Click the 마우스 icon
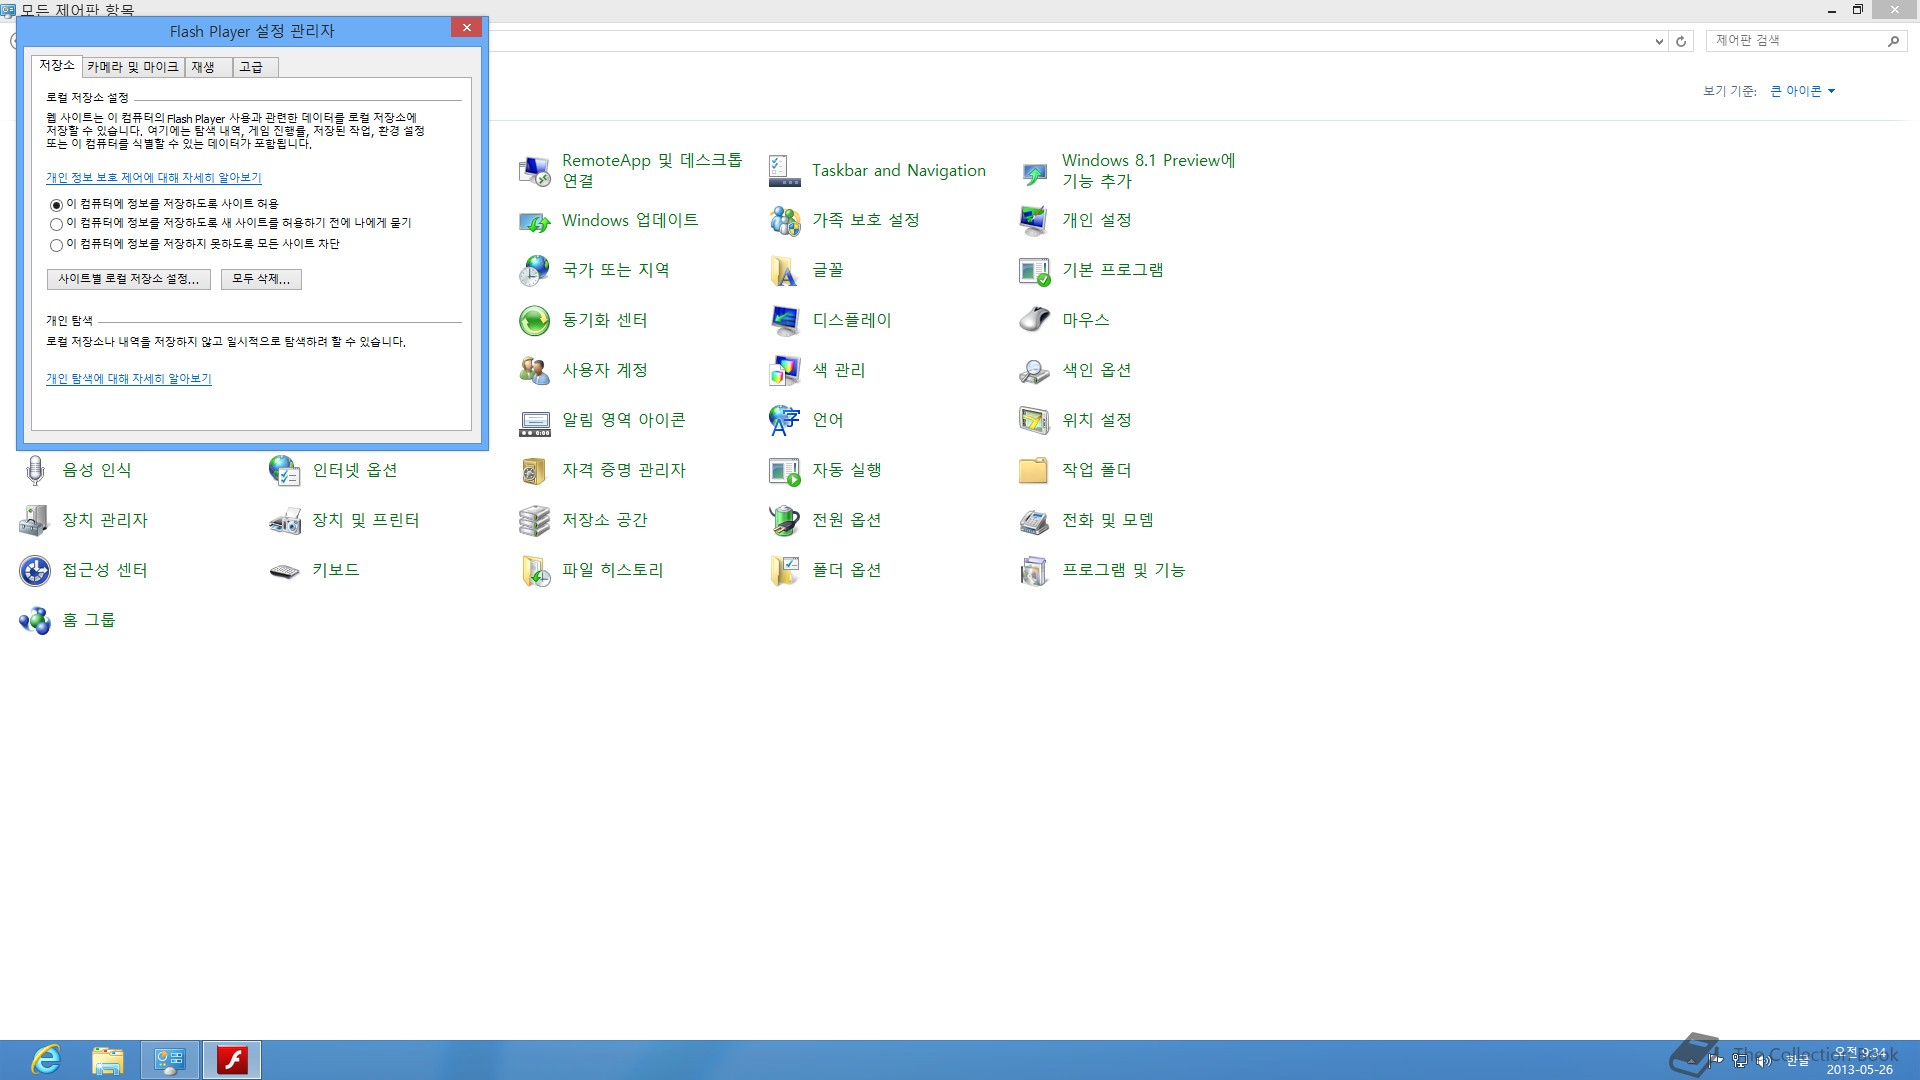This screenshot has width=1920, height=1080. 1035,321
